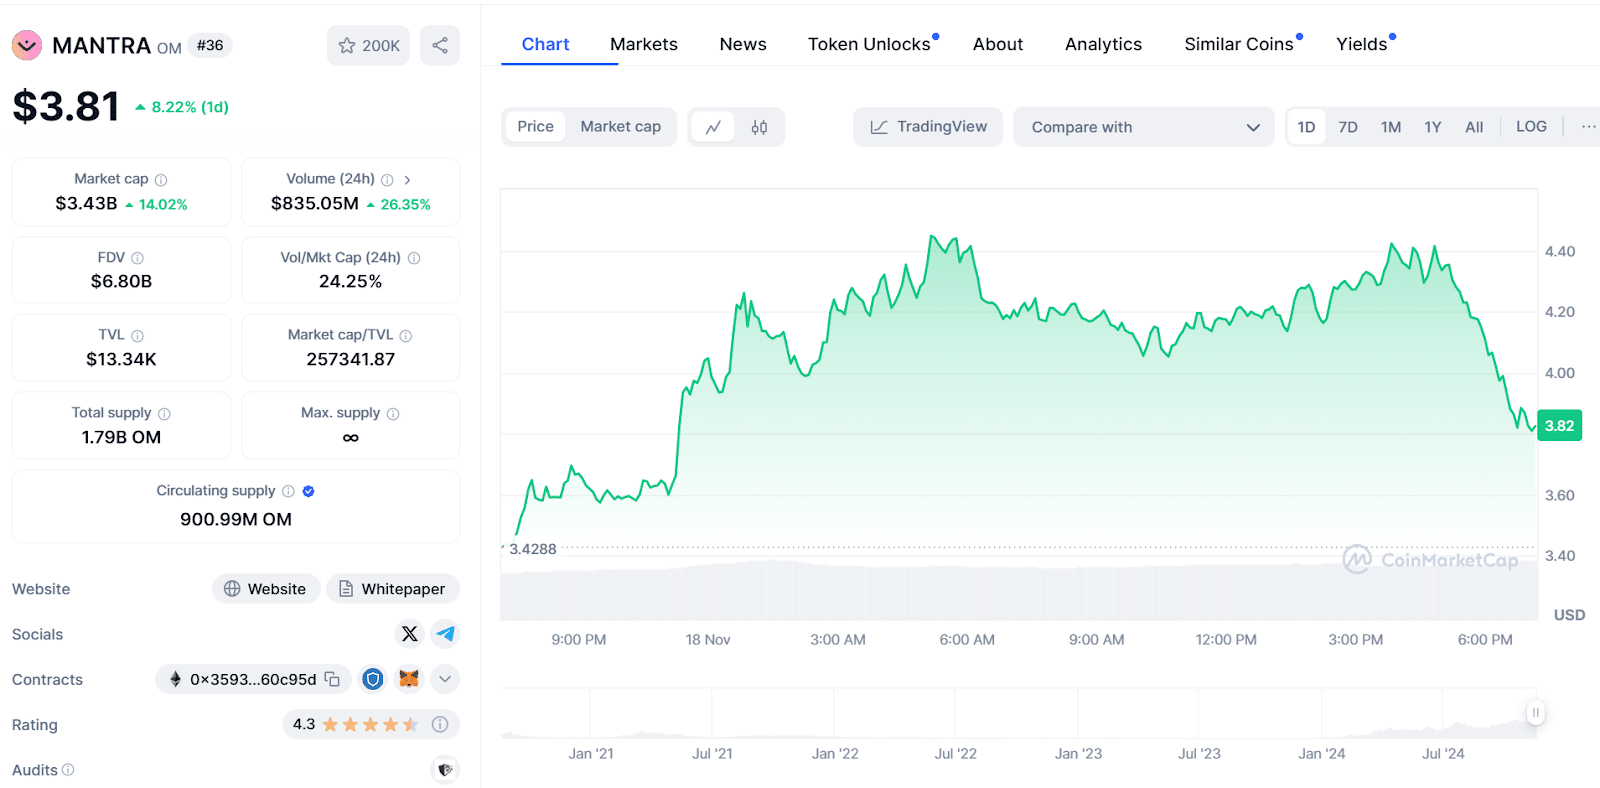Open the share icon button

coord(440,45)
